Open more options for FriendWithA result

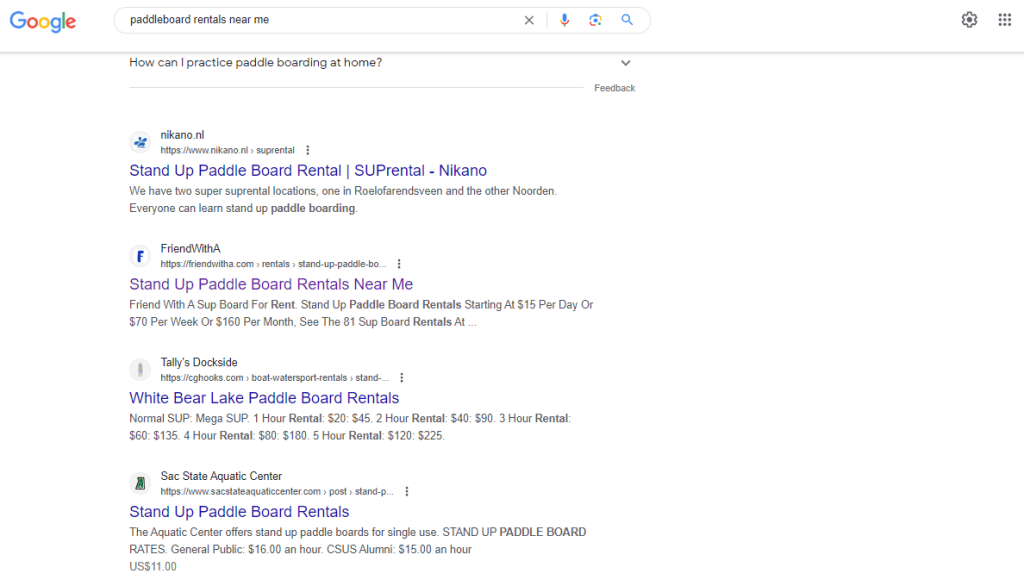[399, 264]
